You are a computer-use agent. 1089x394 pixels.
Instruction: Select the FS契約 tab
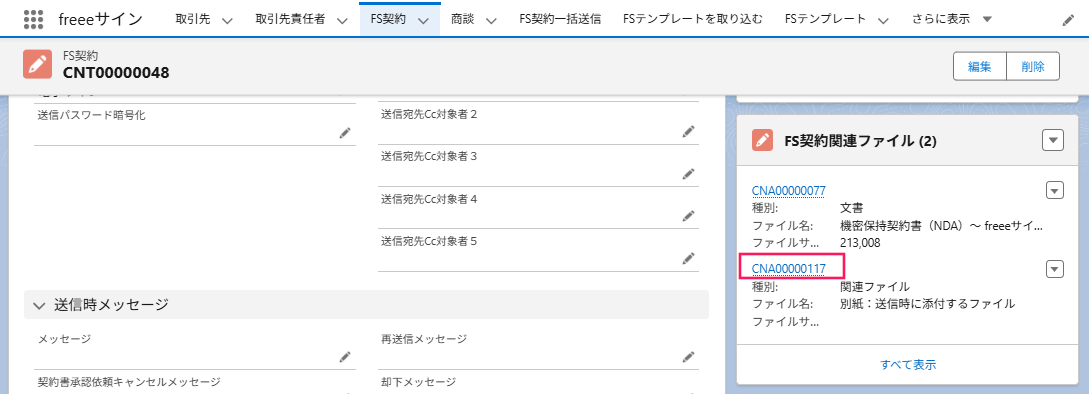point(388,19)
